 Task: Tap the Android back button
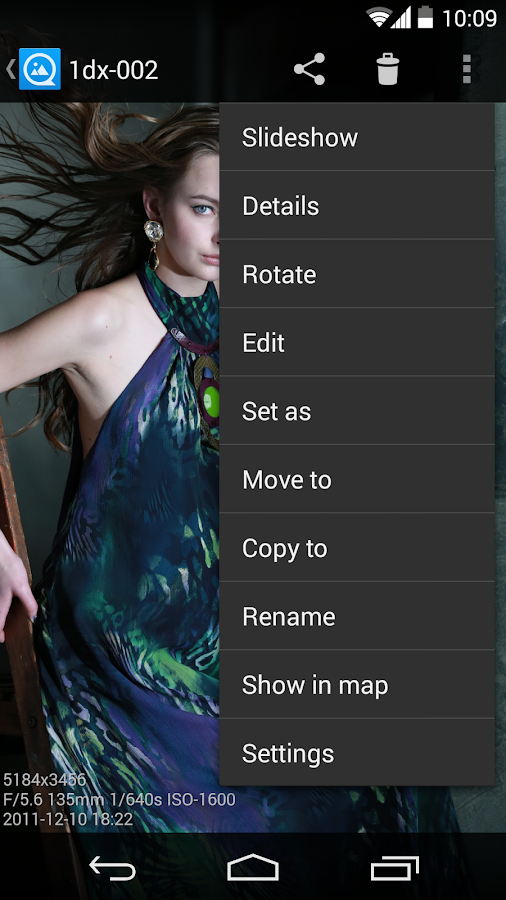click(x=112, y=869)
